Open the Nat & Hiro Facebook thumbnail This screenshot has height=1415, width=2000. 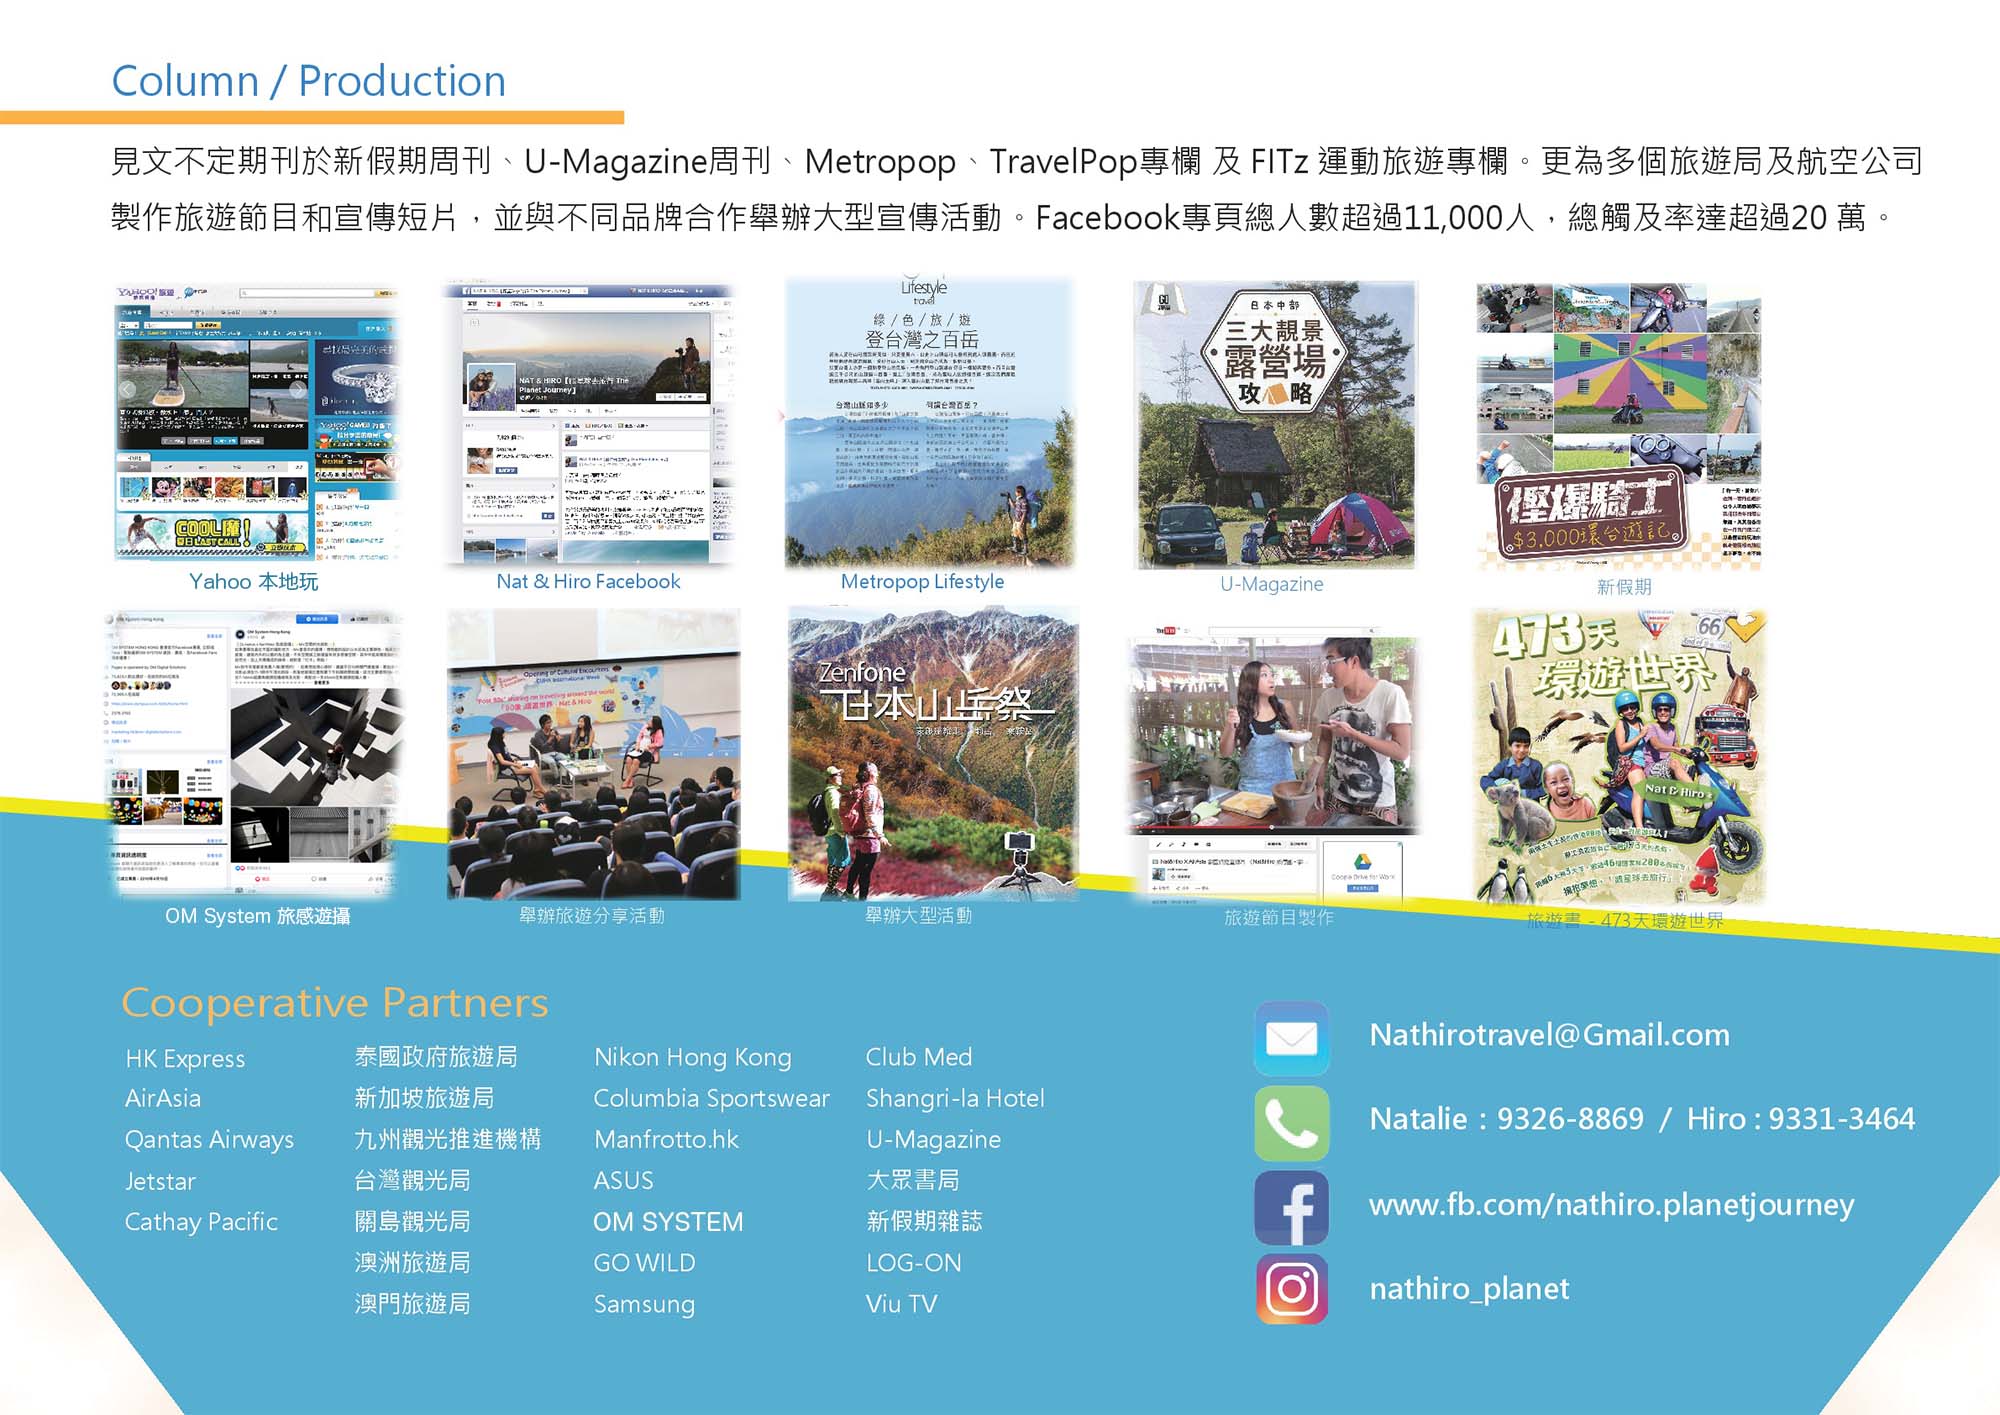[x=590, y=424]
